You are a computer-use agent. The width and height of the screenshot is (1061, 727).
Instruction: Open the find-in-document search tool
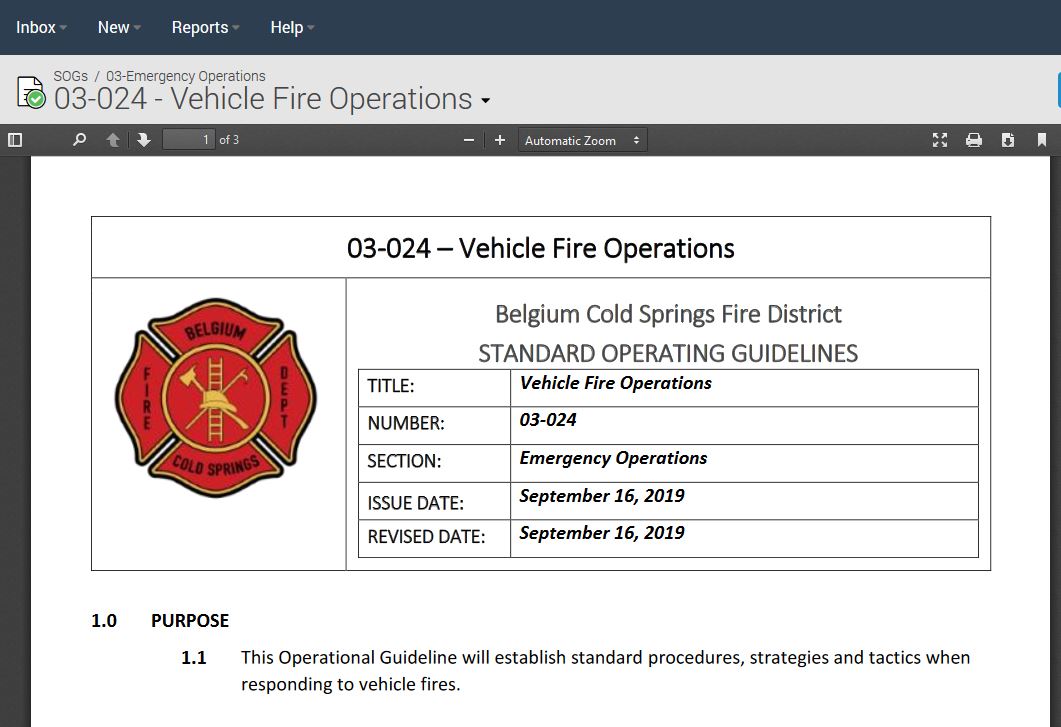pyautogui.click(x=80, y=140)
